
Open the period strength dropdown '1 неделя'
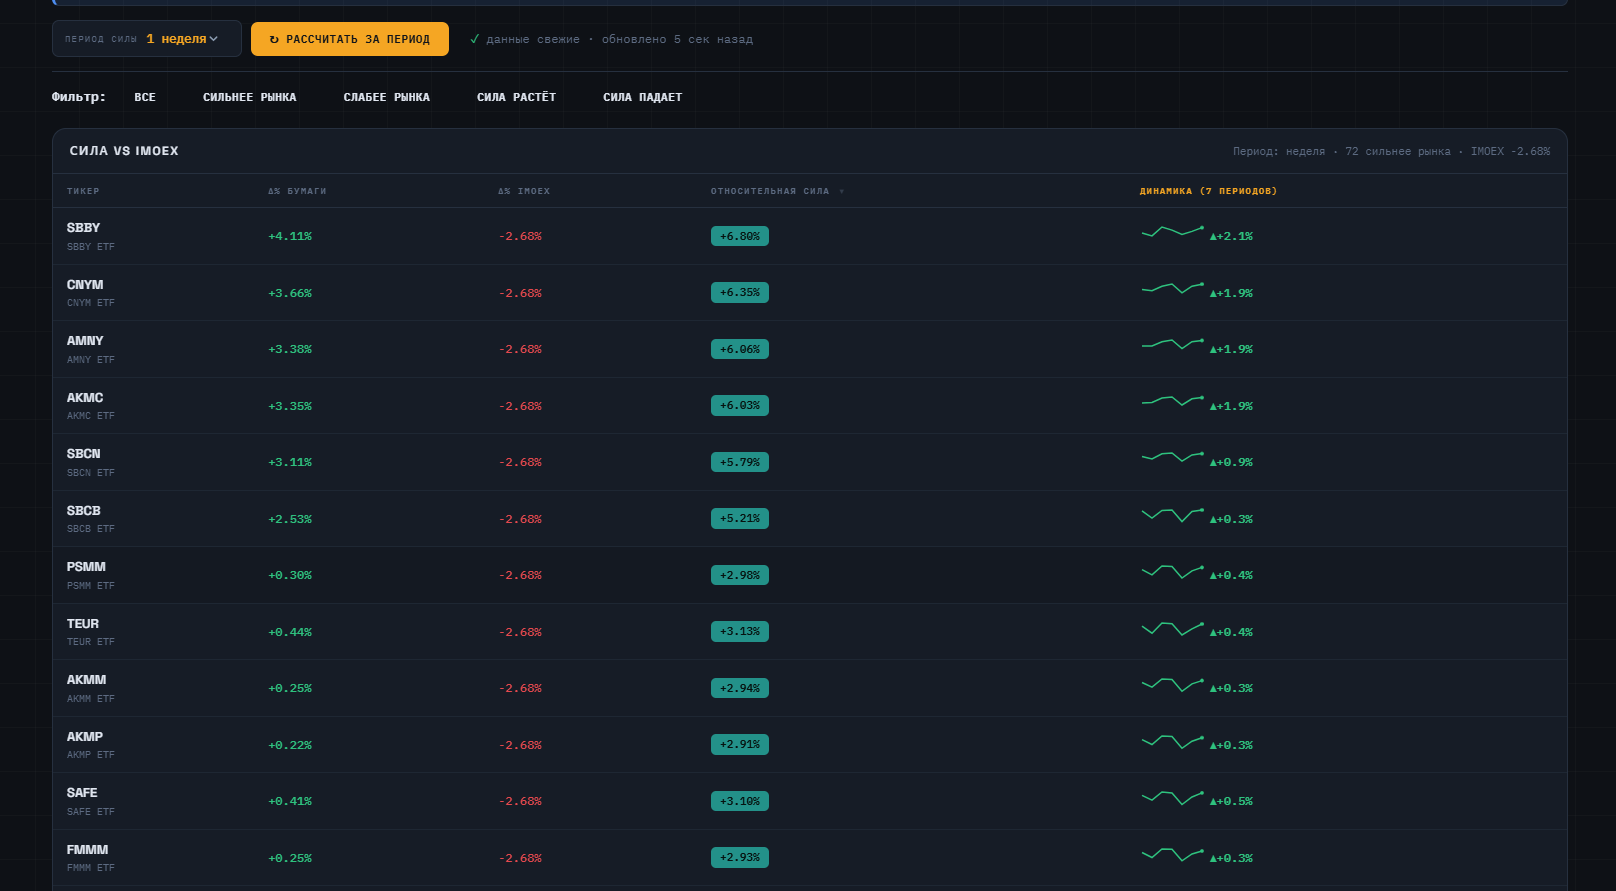click(147, 39)
